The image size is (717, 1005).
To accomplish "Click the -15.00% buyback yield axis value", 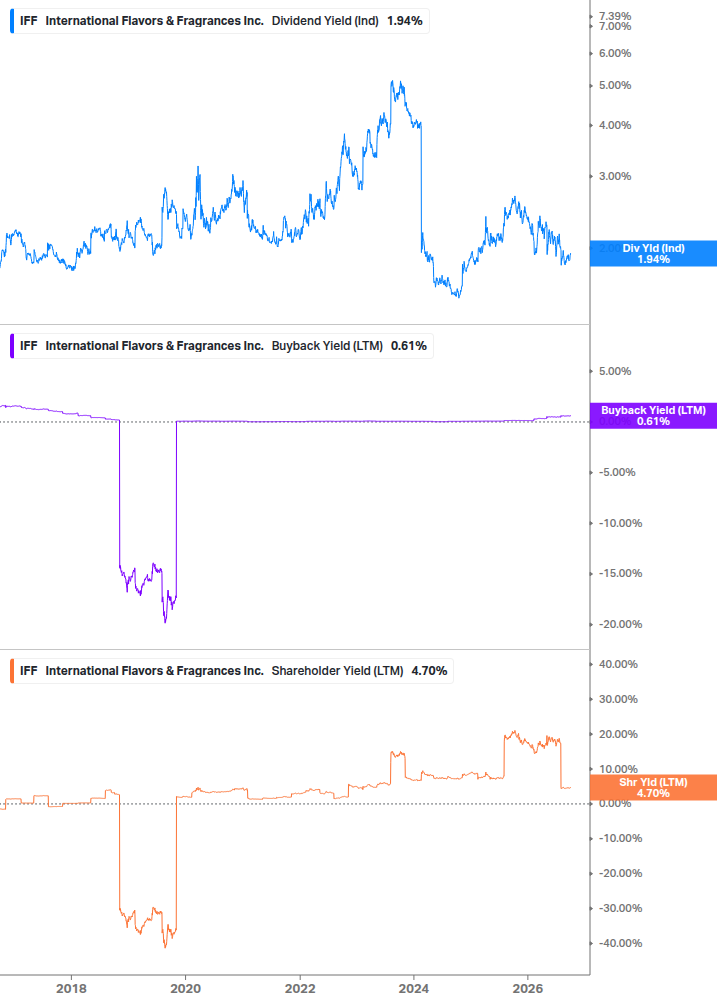I will (x=620, y=574).
